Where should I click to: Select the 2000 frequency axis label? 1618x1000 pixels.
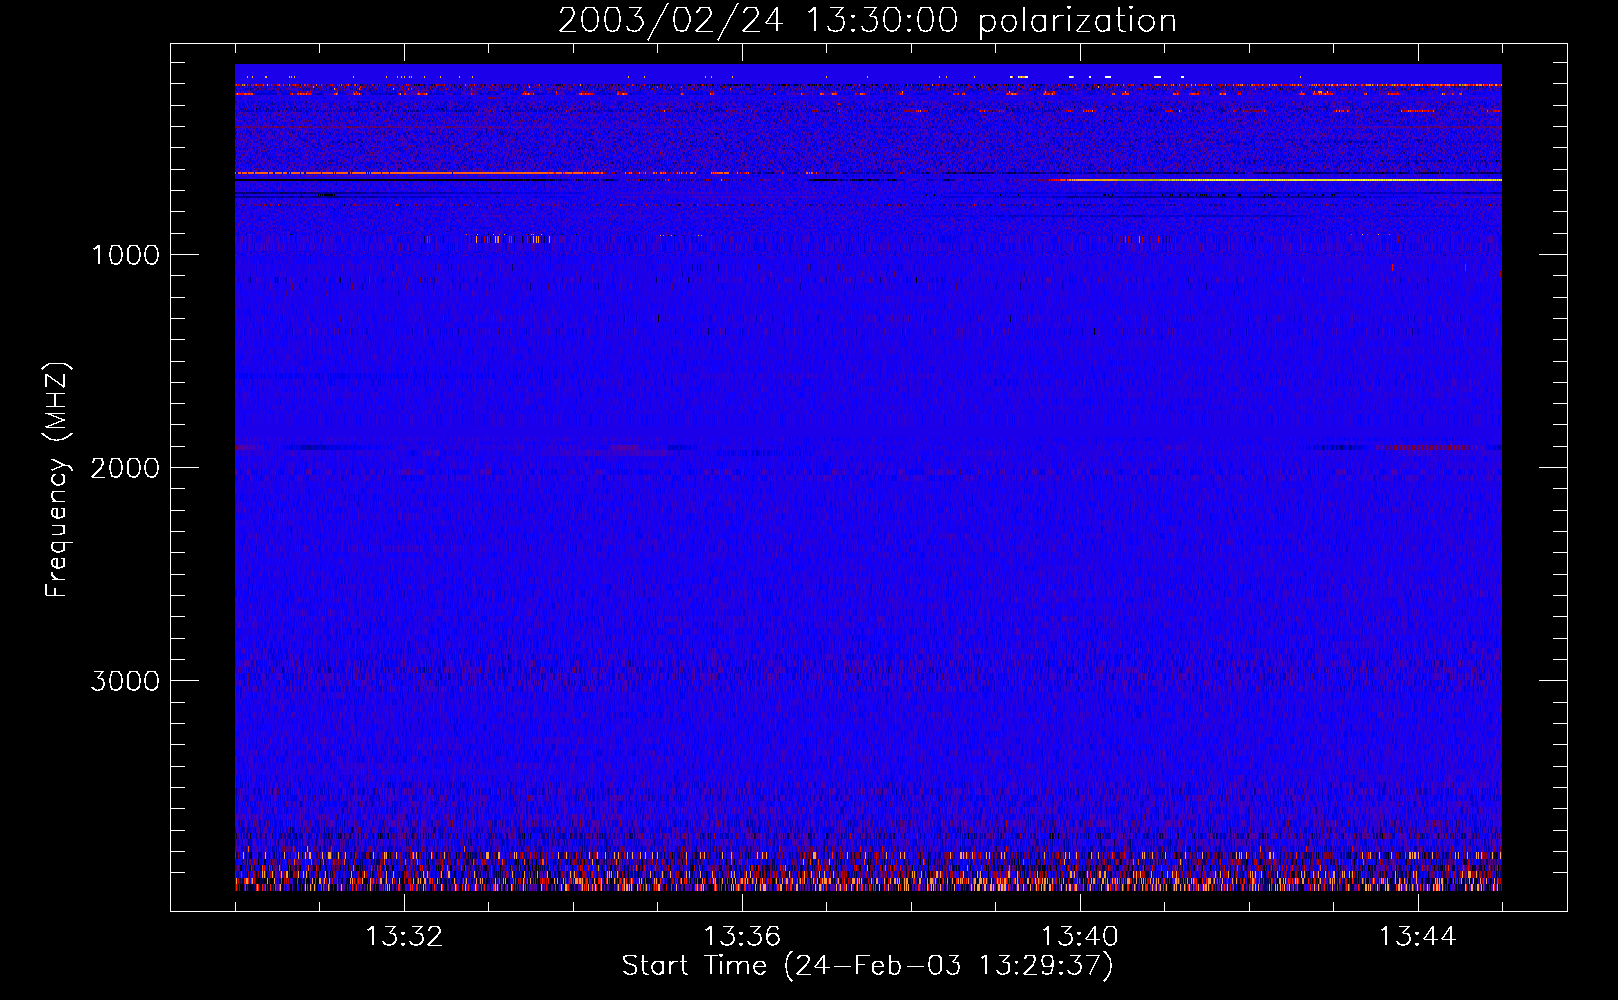pyautogui.click(x=125, y=468)
